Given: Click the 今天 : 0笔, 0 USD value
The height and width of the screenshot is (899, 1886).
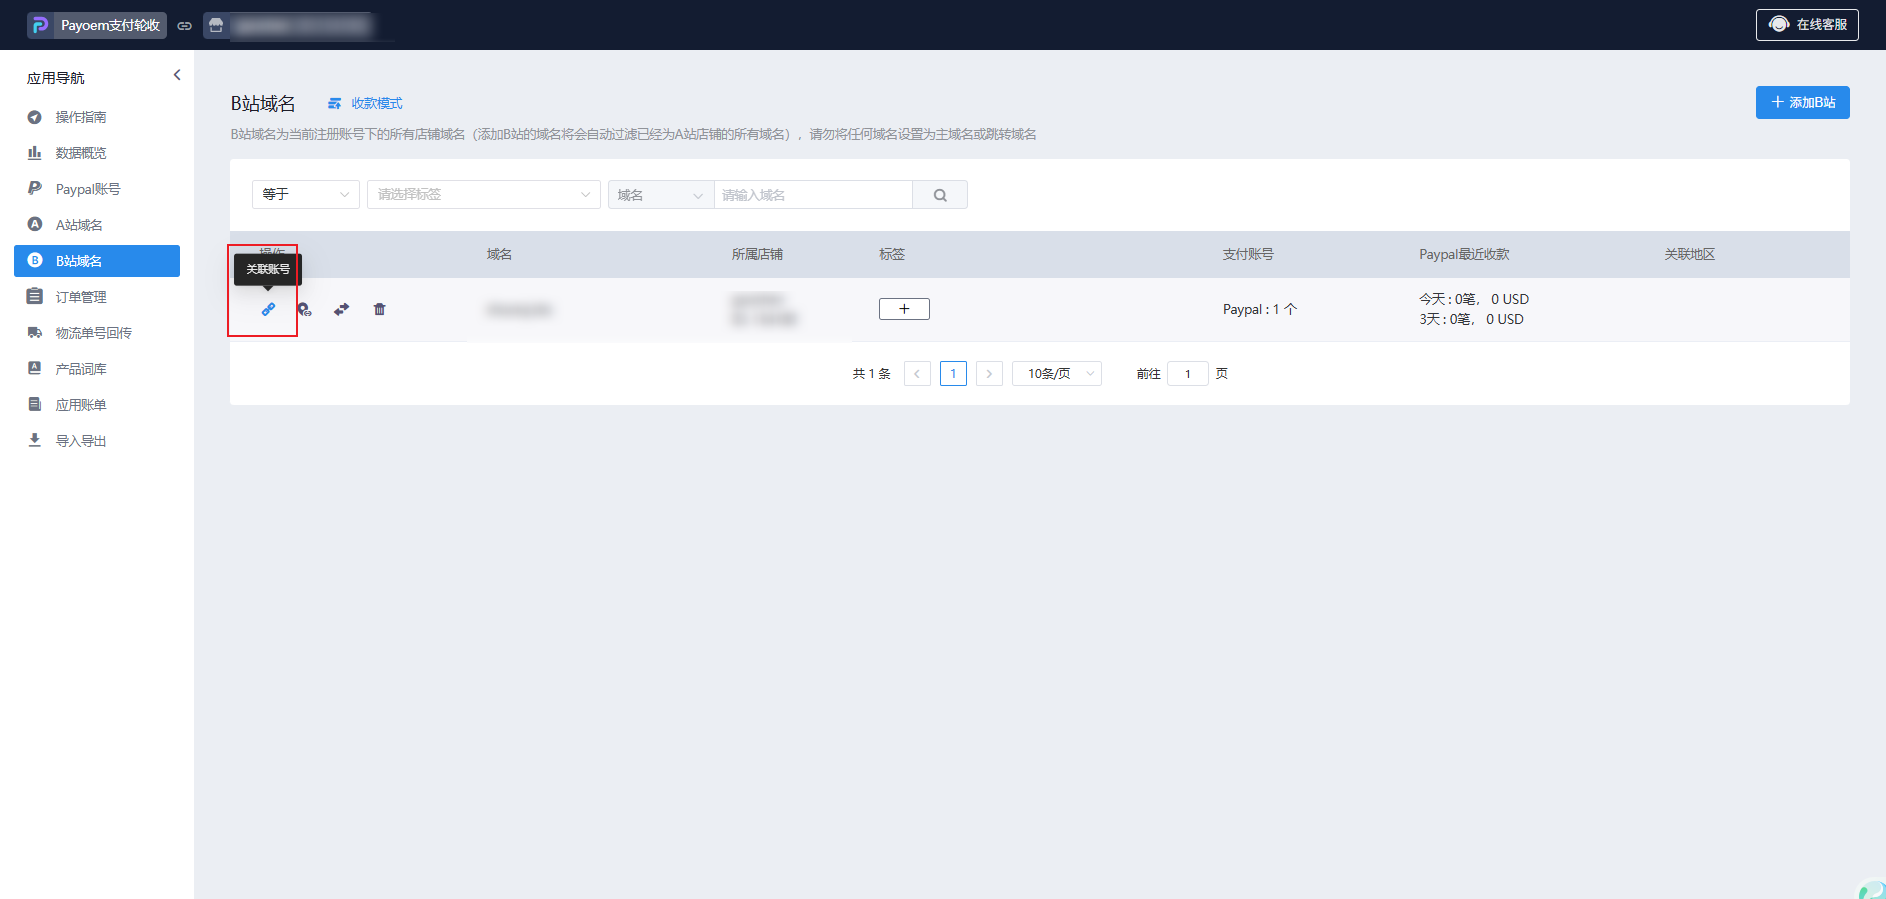Looking at the screenshot, I should pos(1474,299).
